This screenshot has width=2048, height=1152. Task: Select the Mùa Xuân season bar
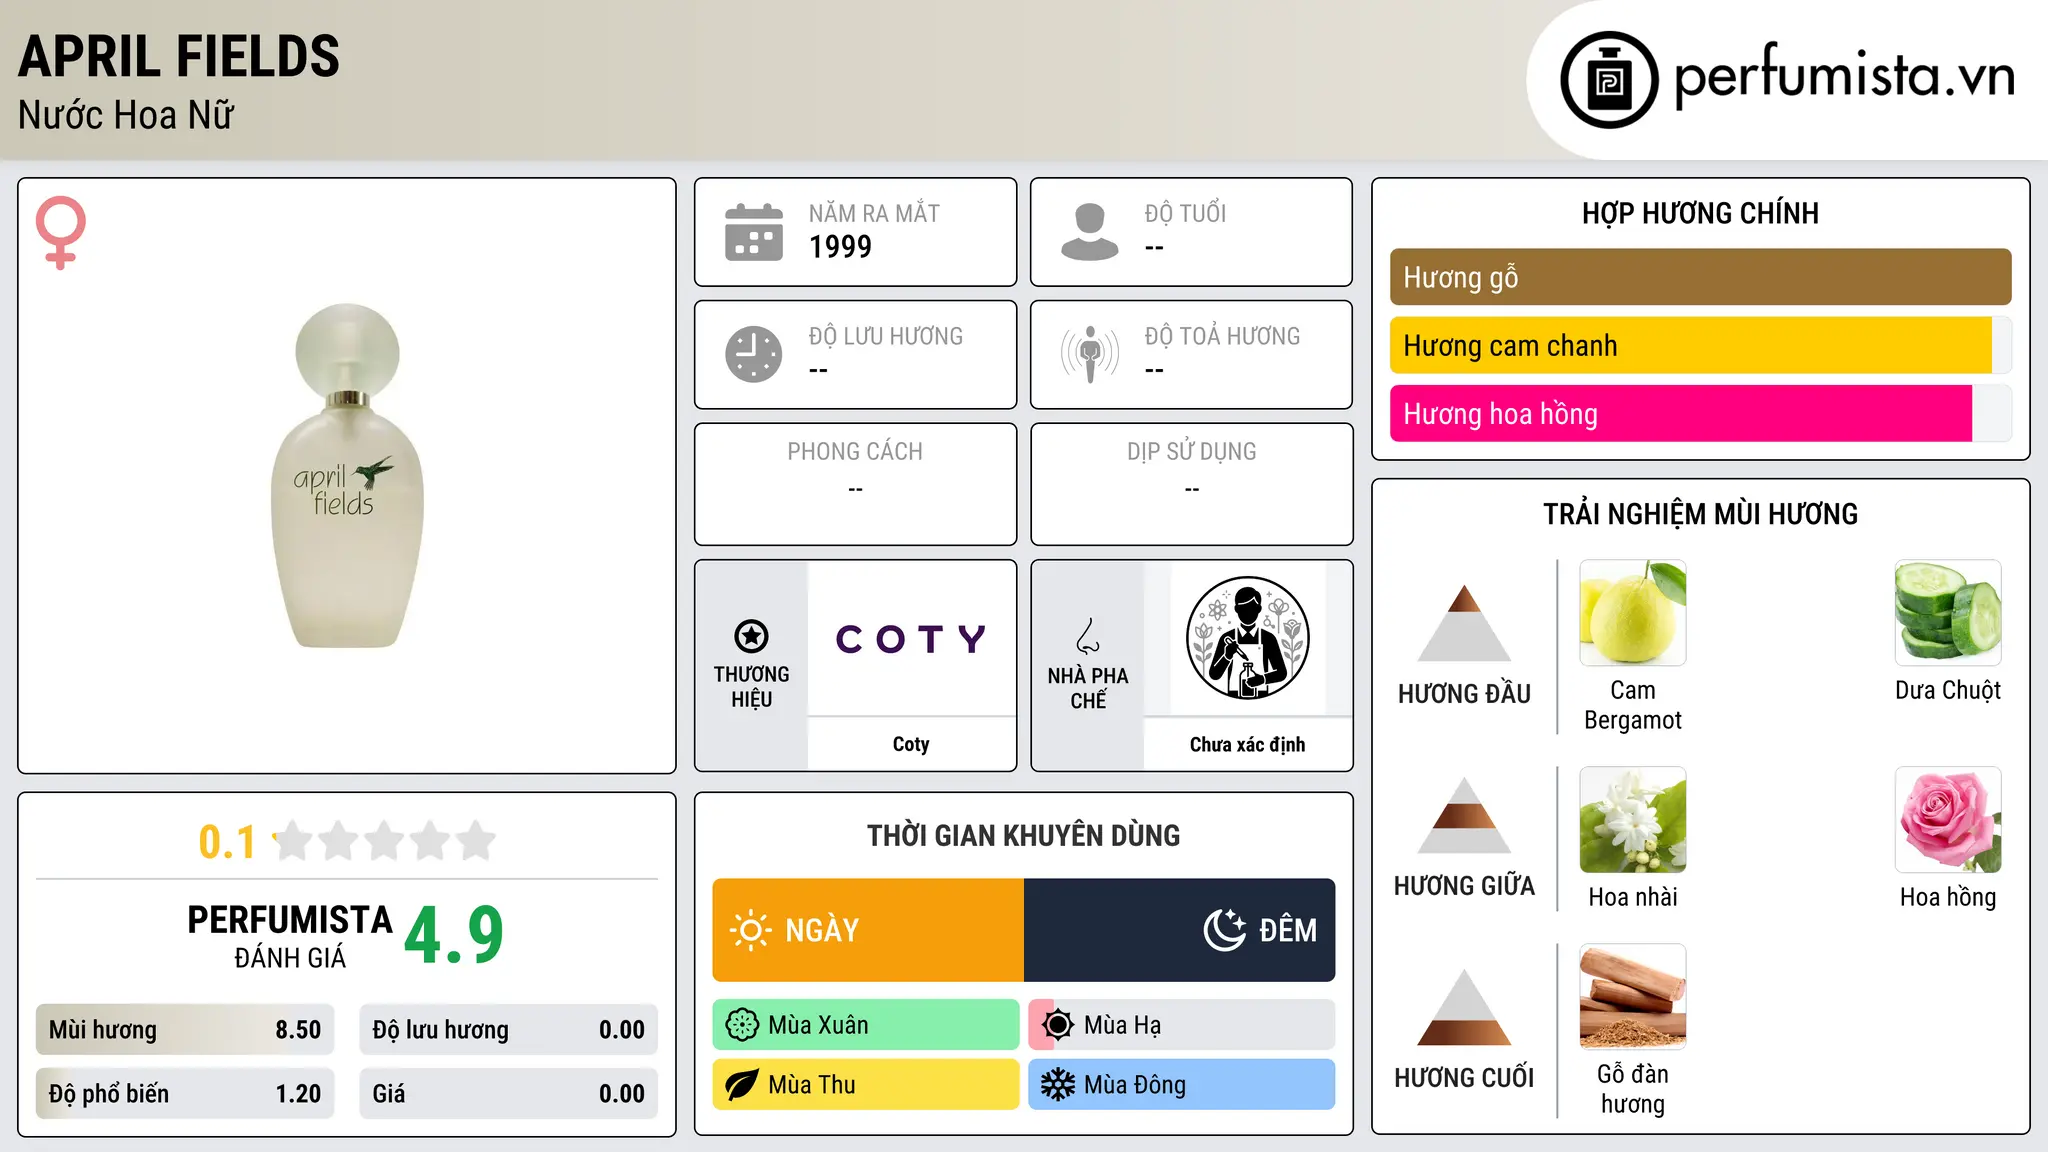[866, 1025]
